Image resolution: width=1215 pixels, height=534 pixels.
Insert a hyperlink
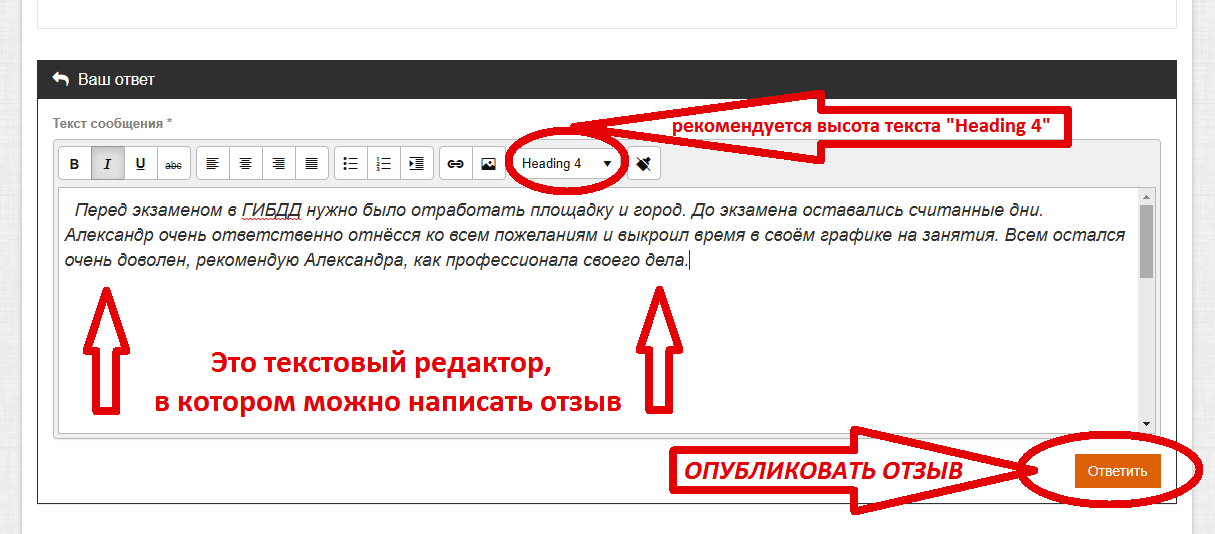click(455, 164)
